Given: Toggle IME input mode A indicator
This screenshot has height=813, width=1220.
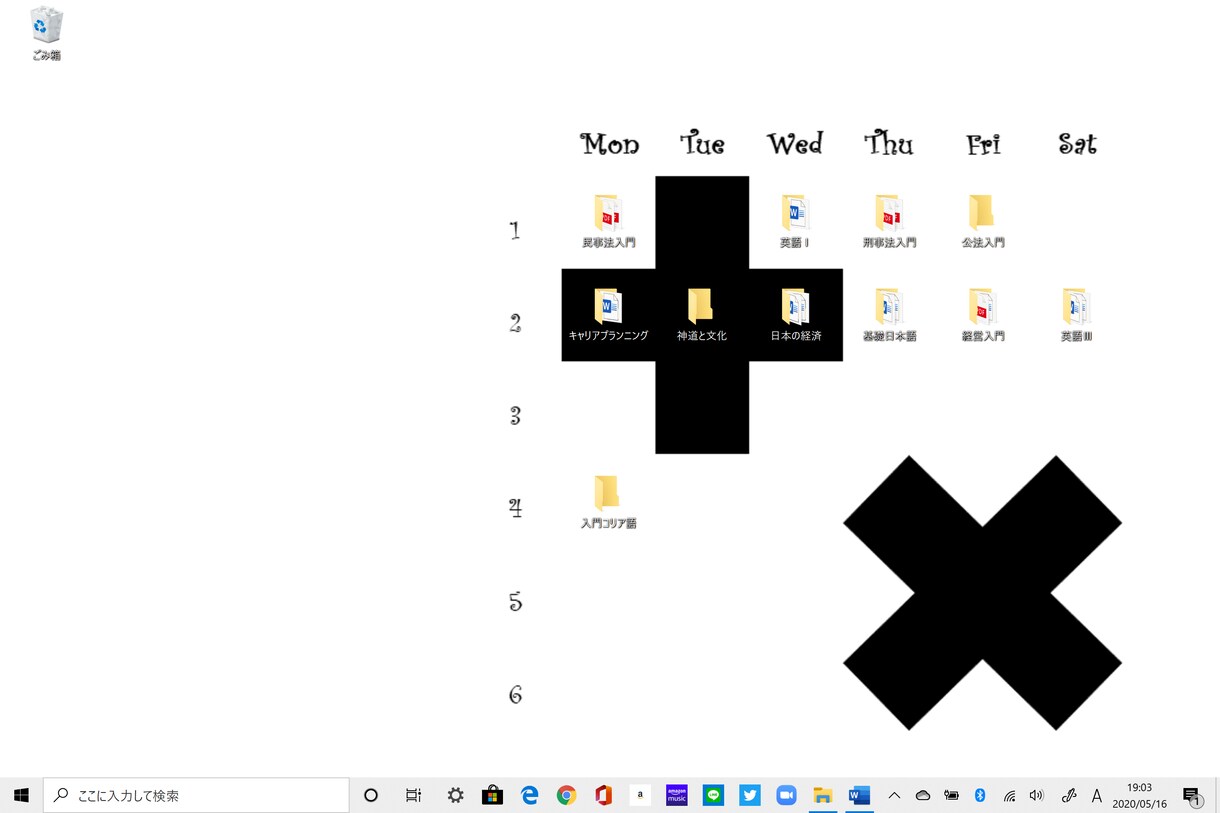Looking at the screenshot, I should click(x=1097, y=795).
